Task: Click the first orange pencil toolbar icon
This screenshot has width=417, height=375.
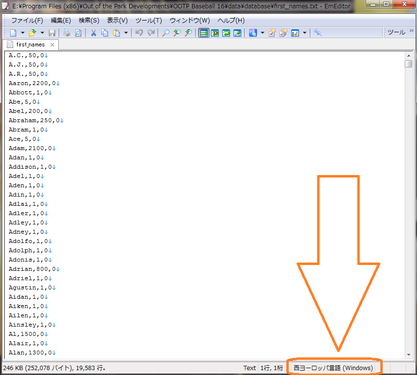Action: (272, 33)
